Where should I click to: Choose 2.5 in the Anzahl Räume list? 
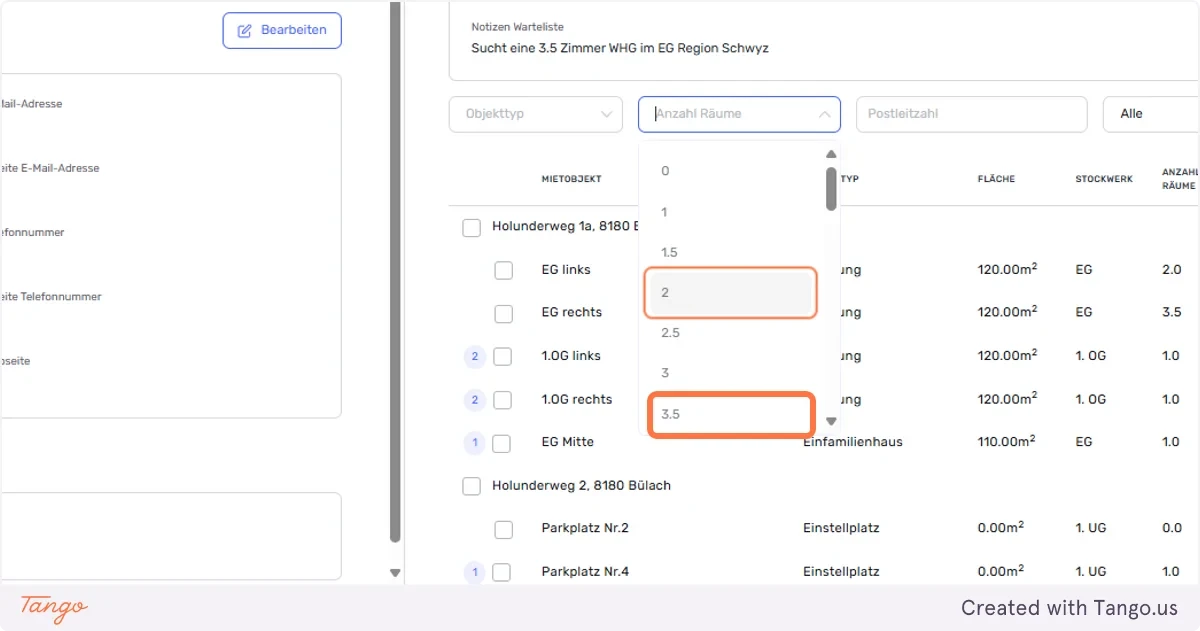click(732, 332)
